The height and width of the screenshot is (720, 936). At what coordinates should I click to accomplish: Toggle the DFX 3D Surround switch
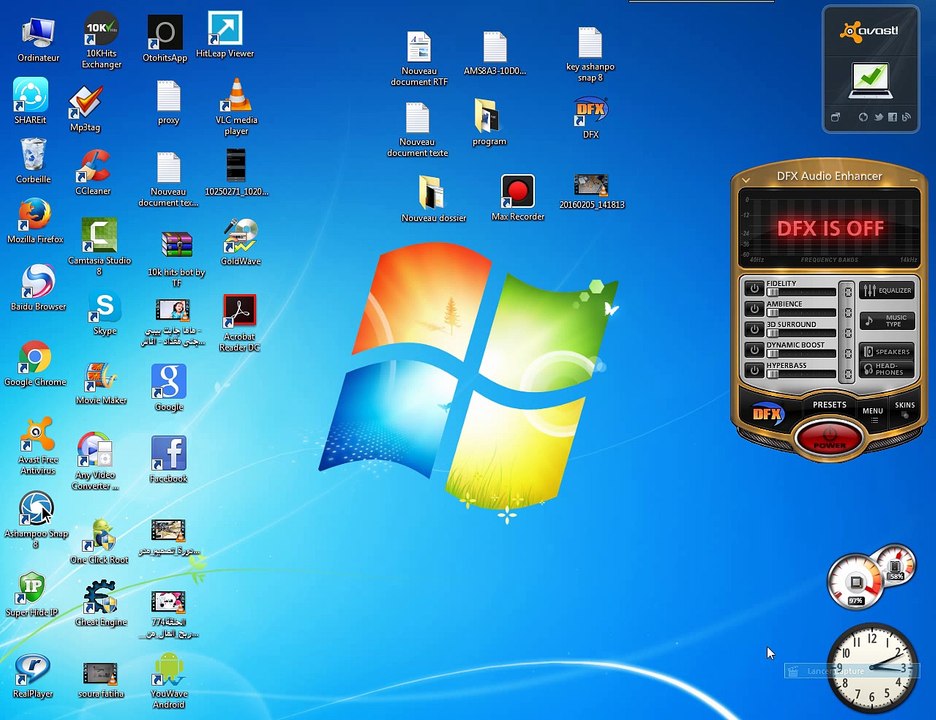(x=754, y=329)
